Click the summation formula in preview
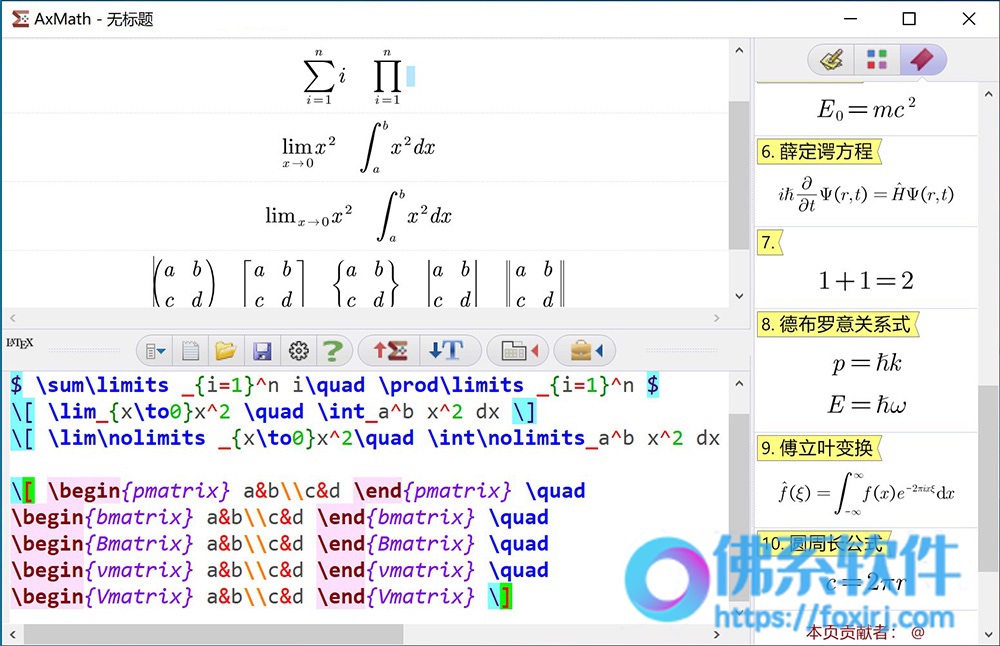This screenshot has width=1000, height=646. coord(324,77)
